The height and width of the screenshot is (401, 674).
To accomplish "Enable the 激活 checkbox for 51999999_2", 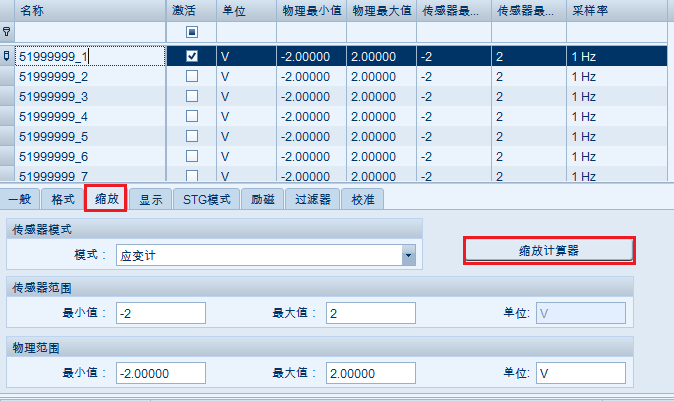I will [x=192, y=76].
